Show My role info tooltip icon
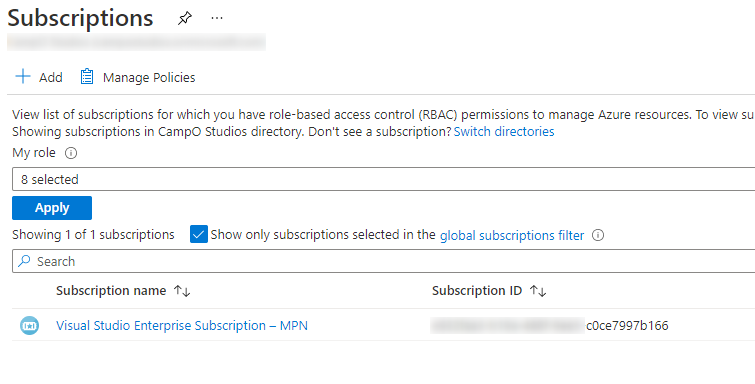Viewport: 755px width, 384px height. point(71,153)
